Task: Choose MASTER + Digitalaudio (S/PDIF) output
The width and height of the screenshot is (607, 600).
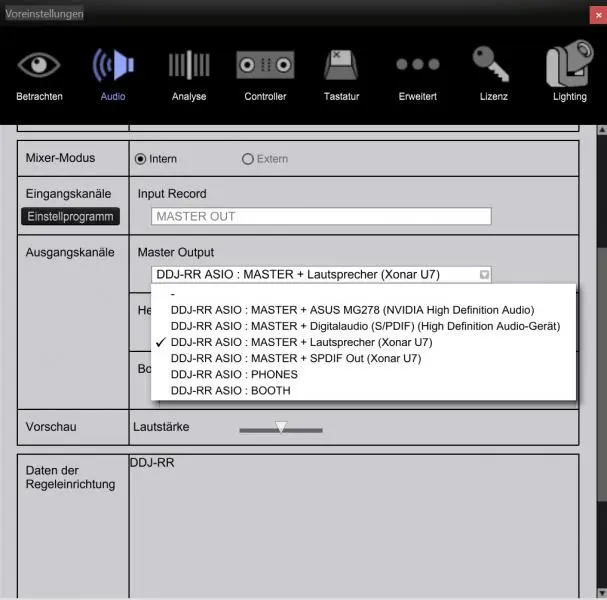Action: click(364, 326)
